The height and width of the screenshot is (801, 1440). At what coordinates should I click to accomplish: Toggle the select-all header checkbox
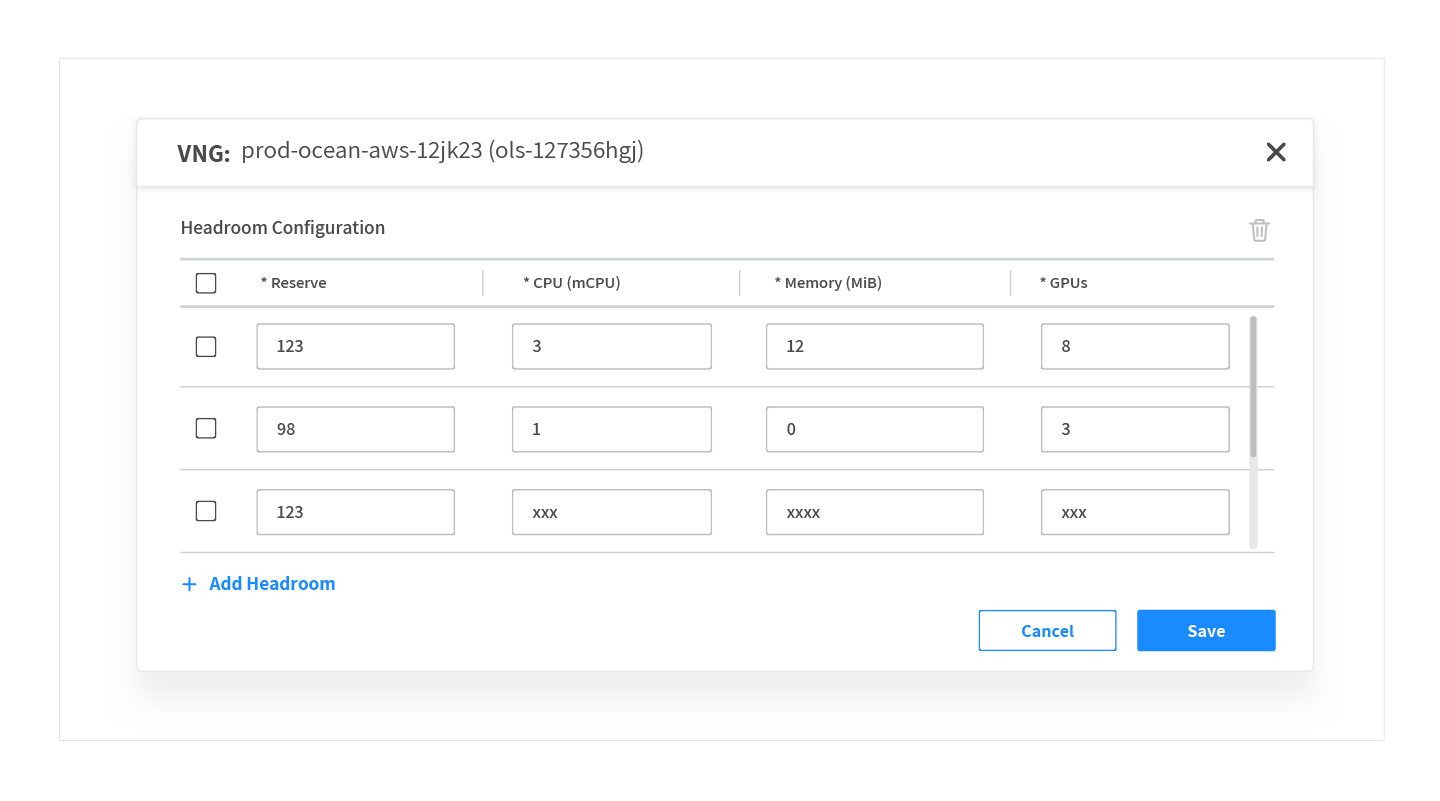[206, 283]
